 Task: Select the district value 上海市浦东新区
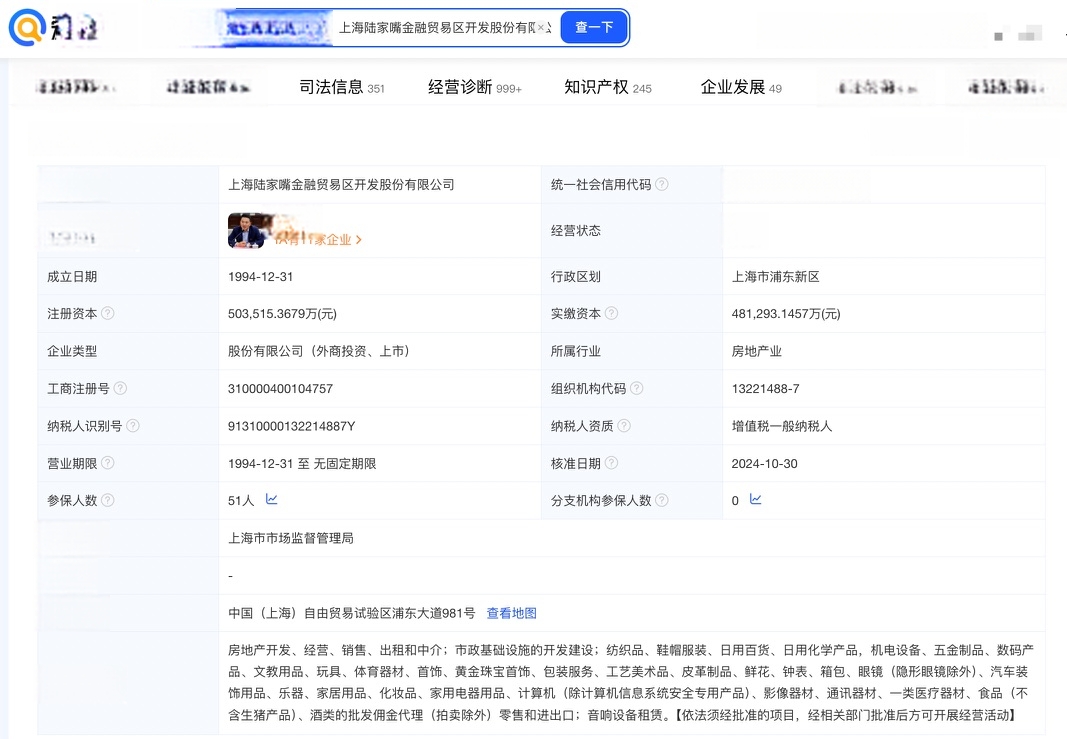[x=776, y=276]
